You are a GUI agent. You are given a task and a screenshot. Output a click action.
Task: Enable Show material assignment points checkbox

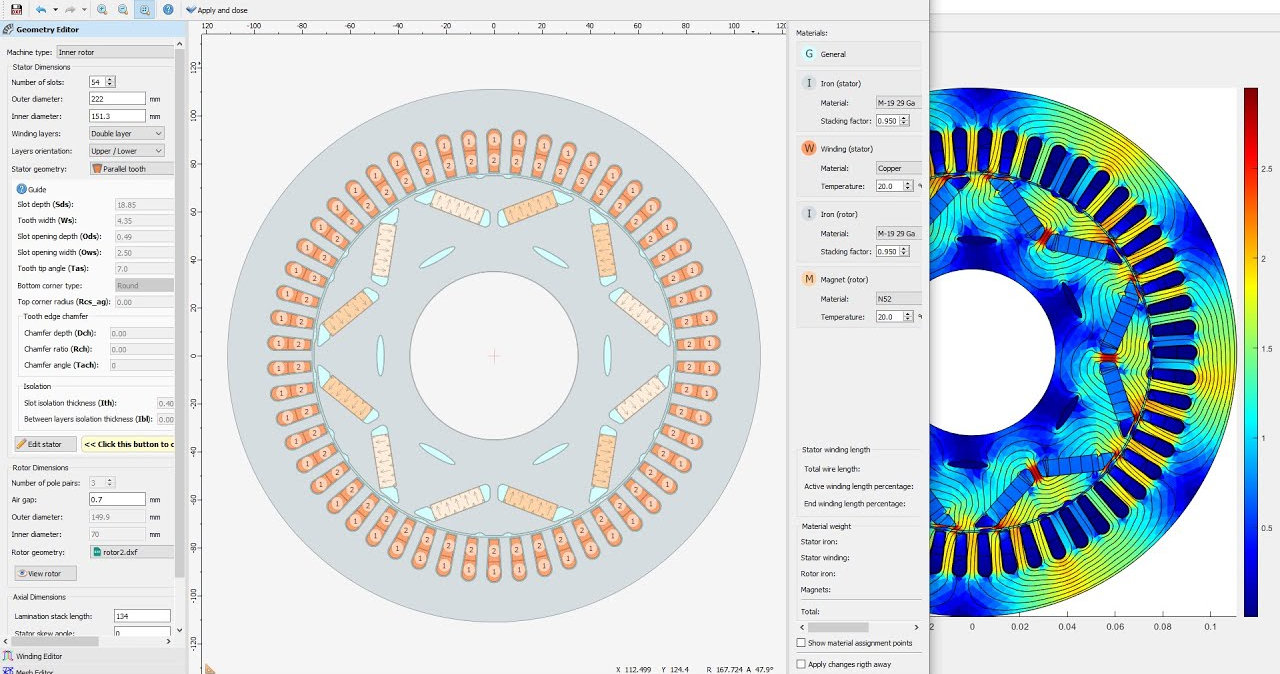click(x=801, y=643)
